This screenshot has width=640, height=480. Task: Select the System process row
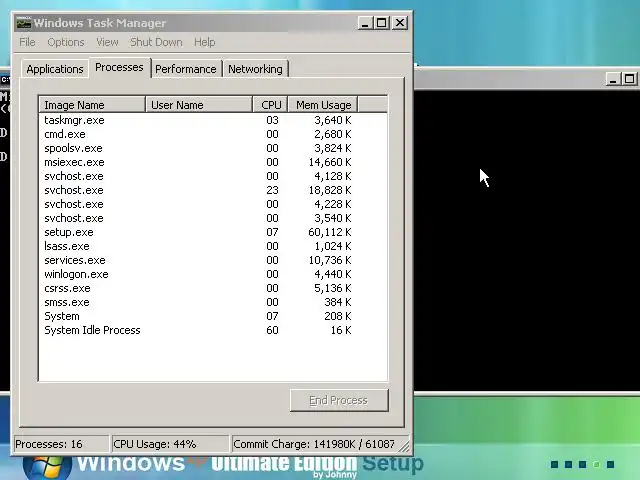click(213, 316)
